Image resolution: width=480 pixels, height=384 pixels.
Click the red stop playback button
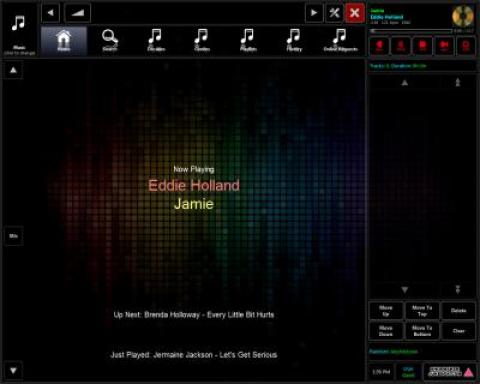[x=423, y=46]
